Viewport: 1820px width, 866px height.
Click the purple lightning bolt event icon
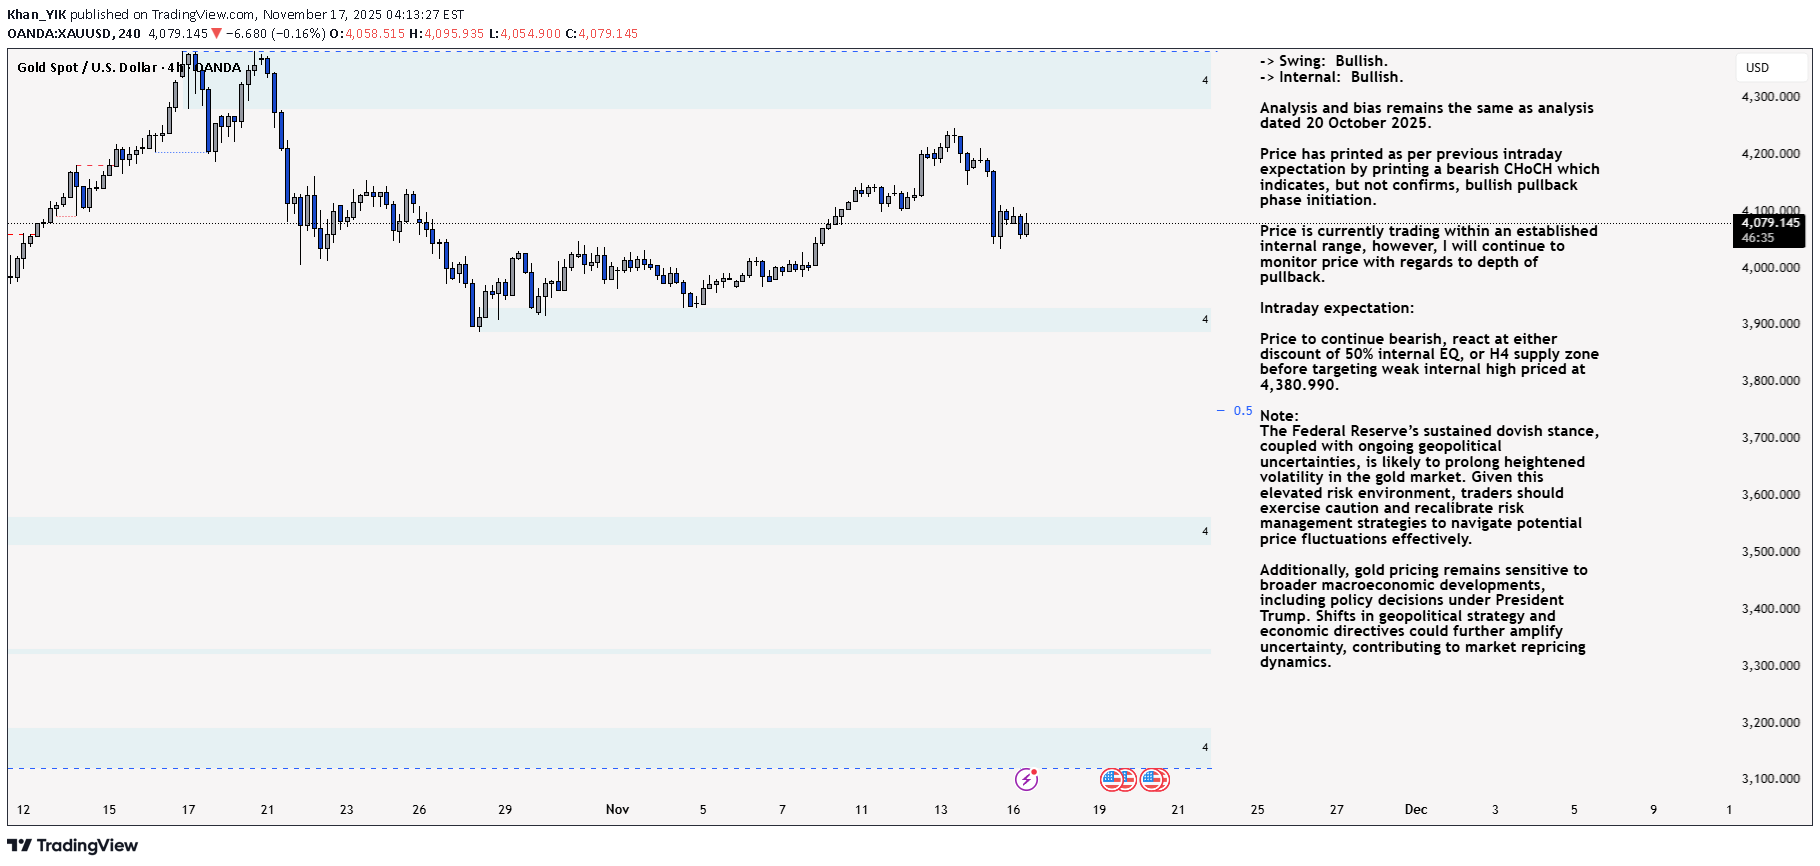(x=1026, y=779)
